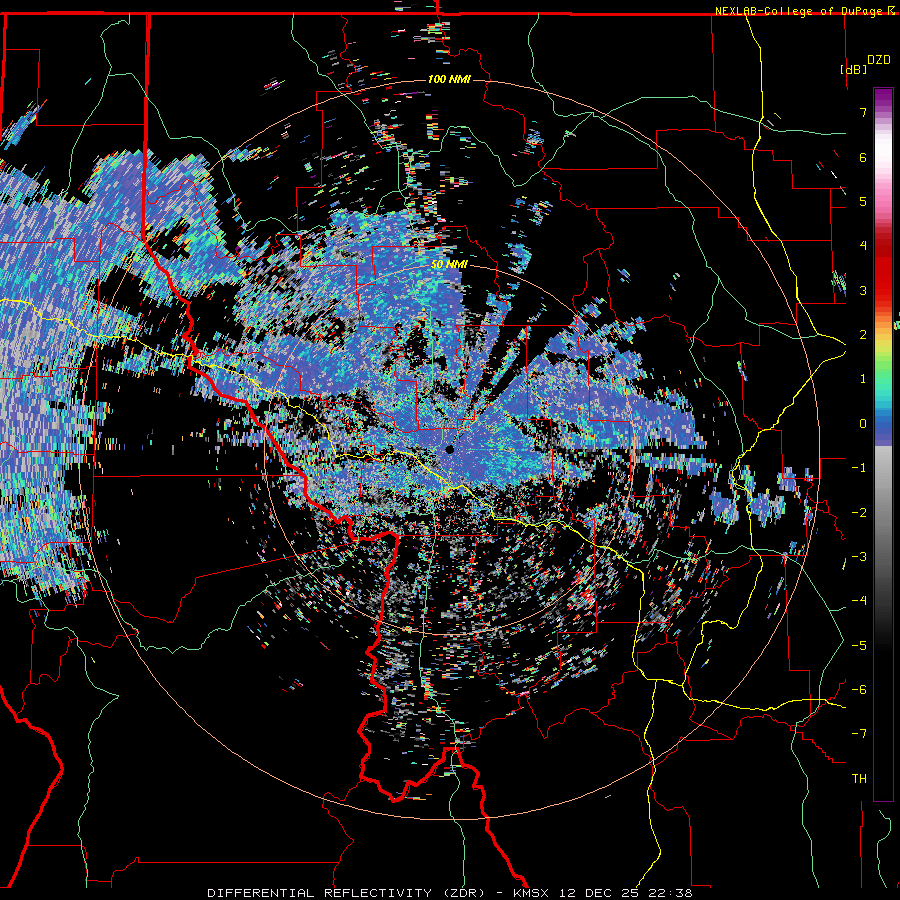Image resolution: width=900 pixels, height=900 pixels.
Task: Click the -4 tick label on the color scale
Action: pos(859,601)
